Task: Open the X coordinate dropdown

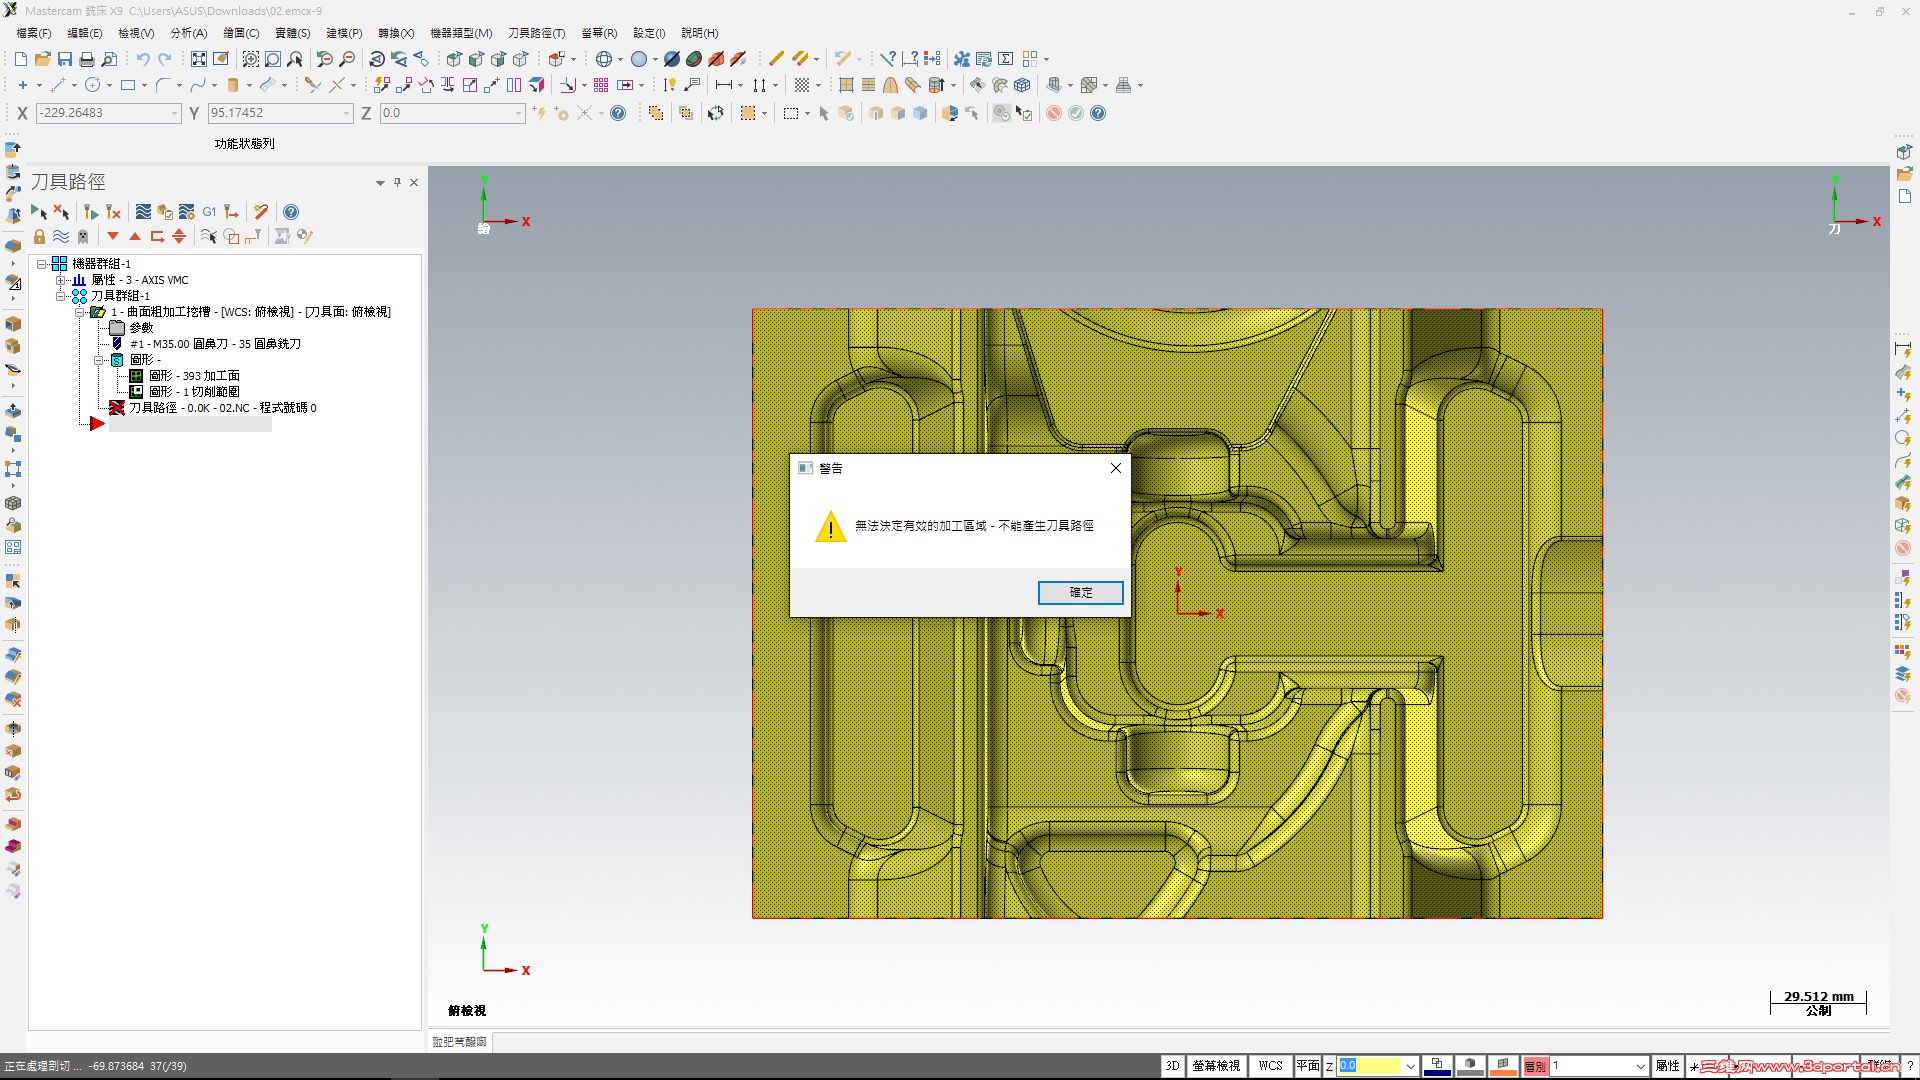Action: [x=175, y=113]
